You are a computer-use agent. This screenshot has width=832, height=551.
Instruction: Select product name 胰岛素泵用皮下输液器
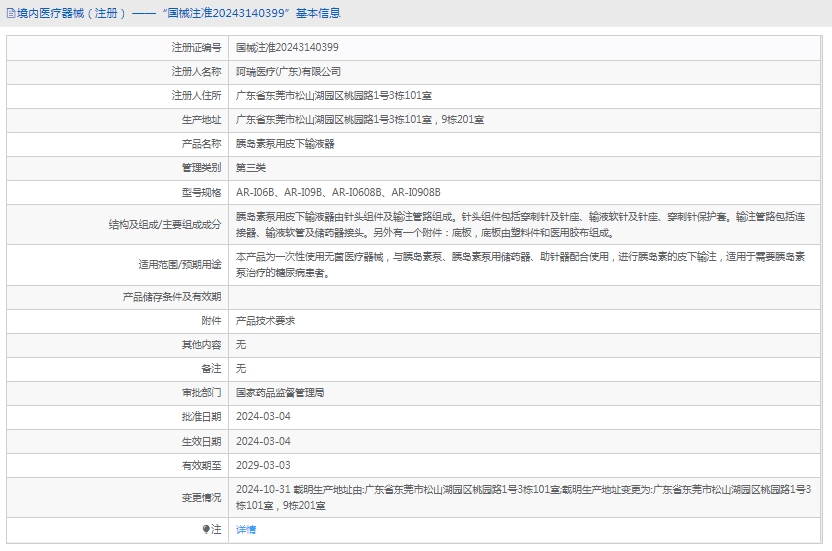[x=285, y=144]
